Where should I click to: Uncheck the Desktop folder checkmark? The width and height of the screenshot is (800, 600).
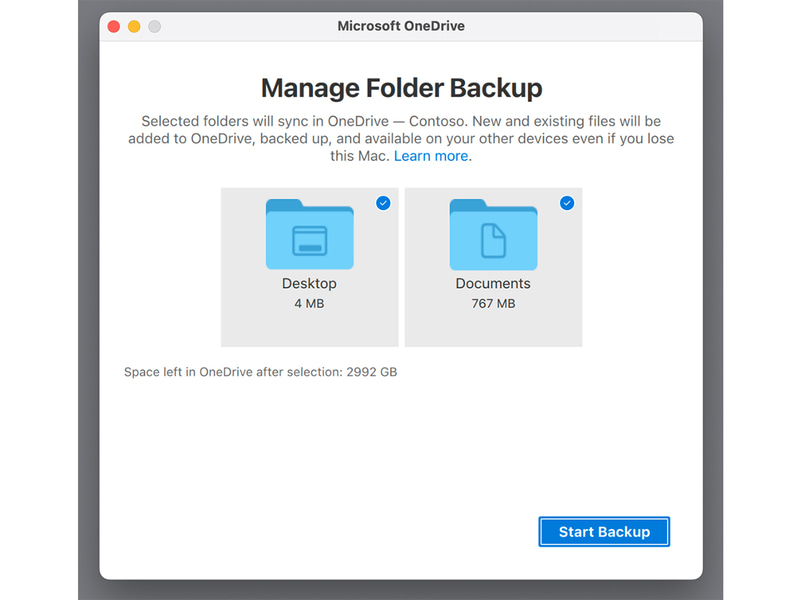coord(383,203)
